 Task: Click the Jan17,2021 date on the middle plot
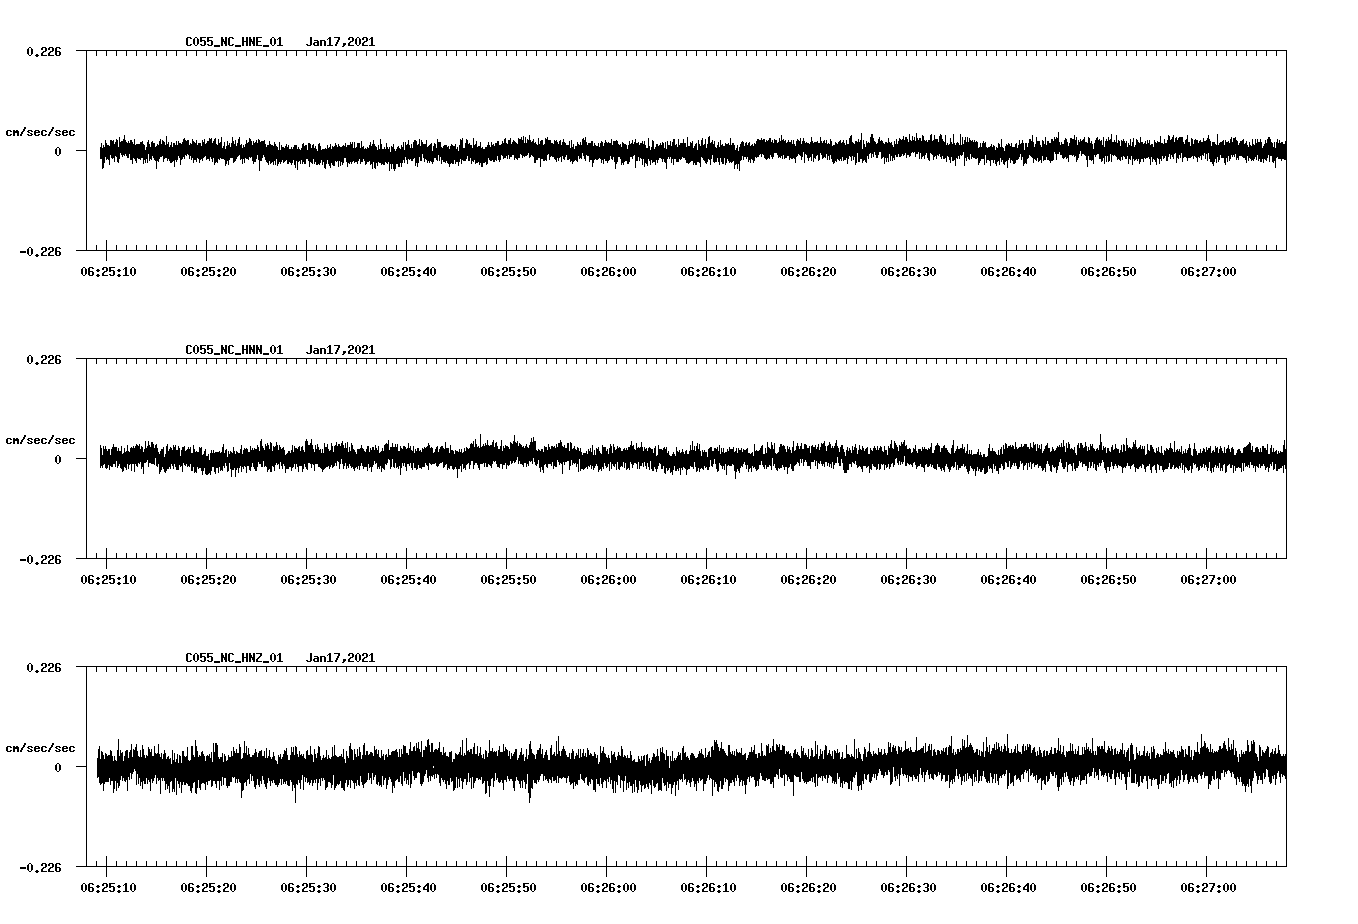tap(341, 350)
